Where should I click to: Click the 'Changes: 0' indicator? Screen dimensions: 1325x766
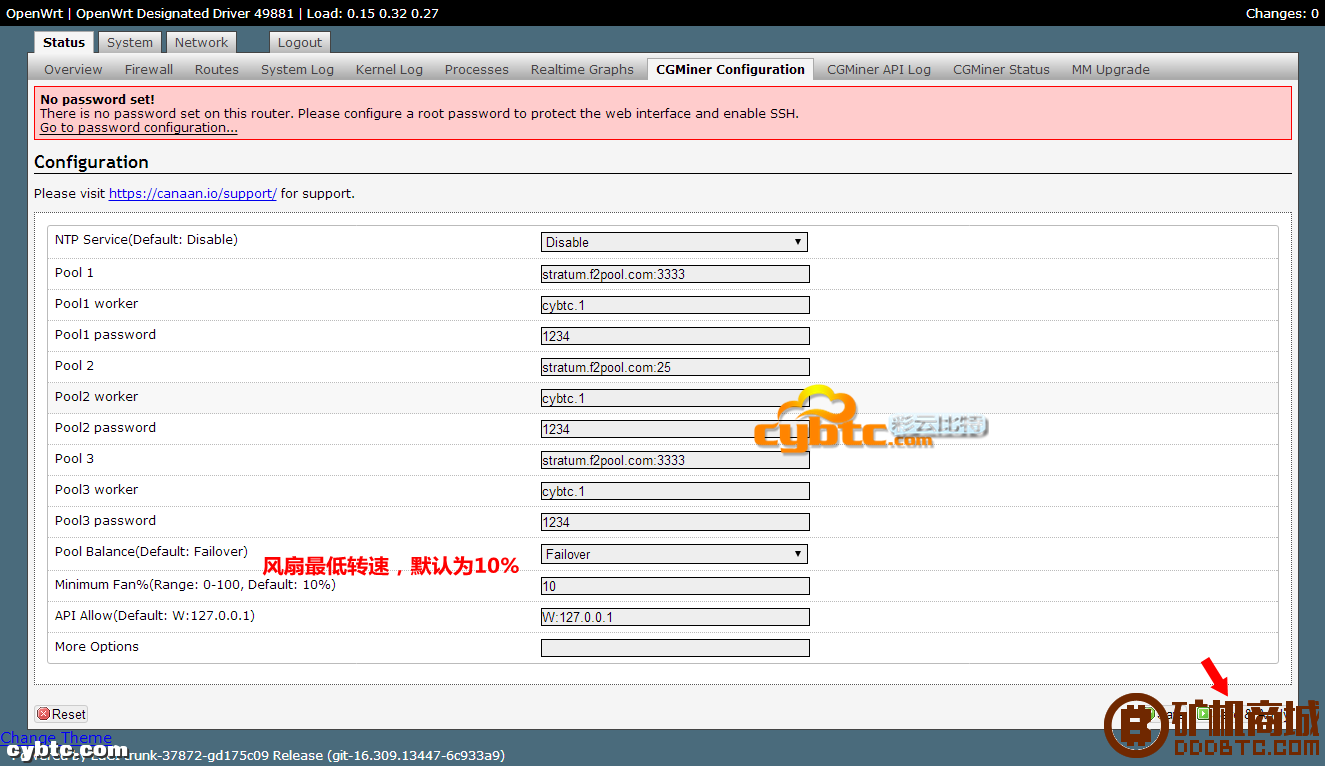[x=1282, y=13]
